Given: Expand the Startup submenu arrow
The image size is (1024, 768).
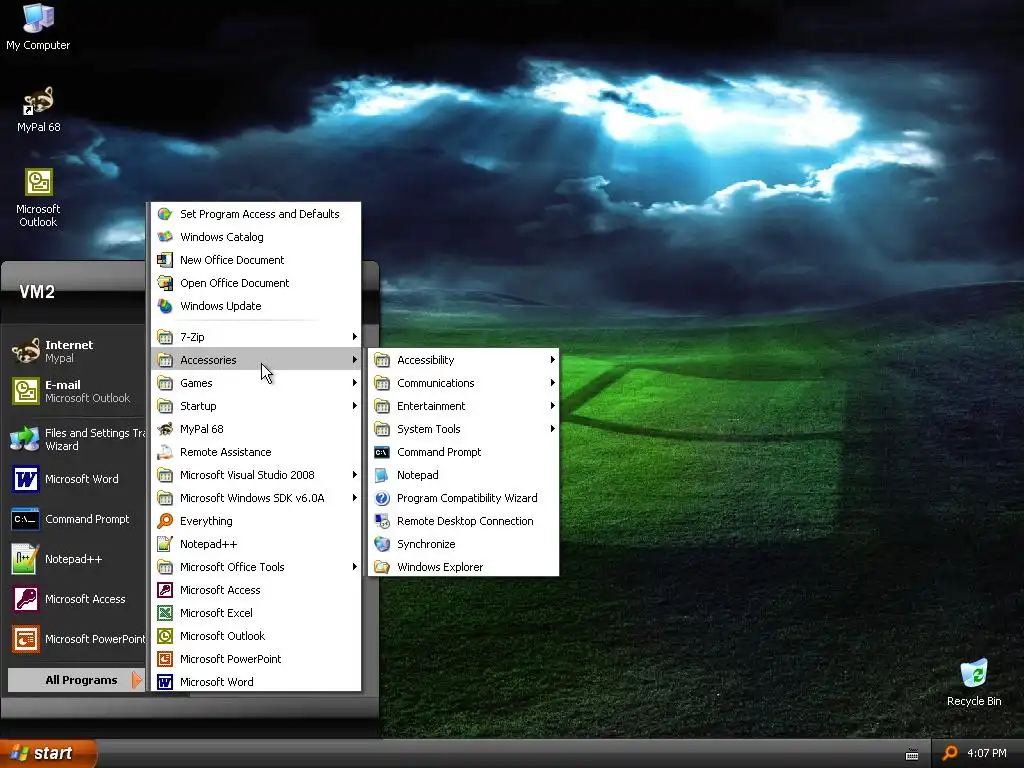Looking at the screenshot, I should [354, 406].
